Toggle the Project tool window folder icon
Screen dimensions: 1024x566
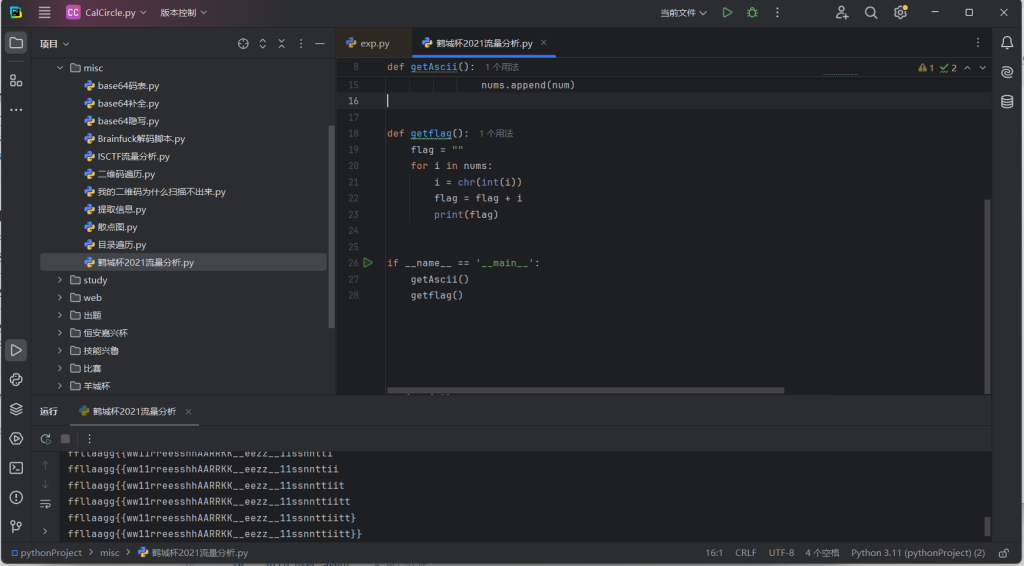[16, 43]
